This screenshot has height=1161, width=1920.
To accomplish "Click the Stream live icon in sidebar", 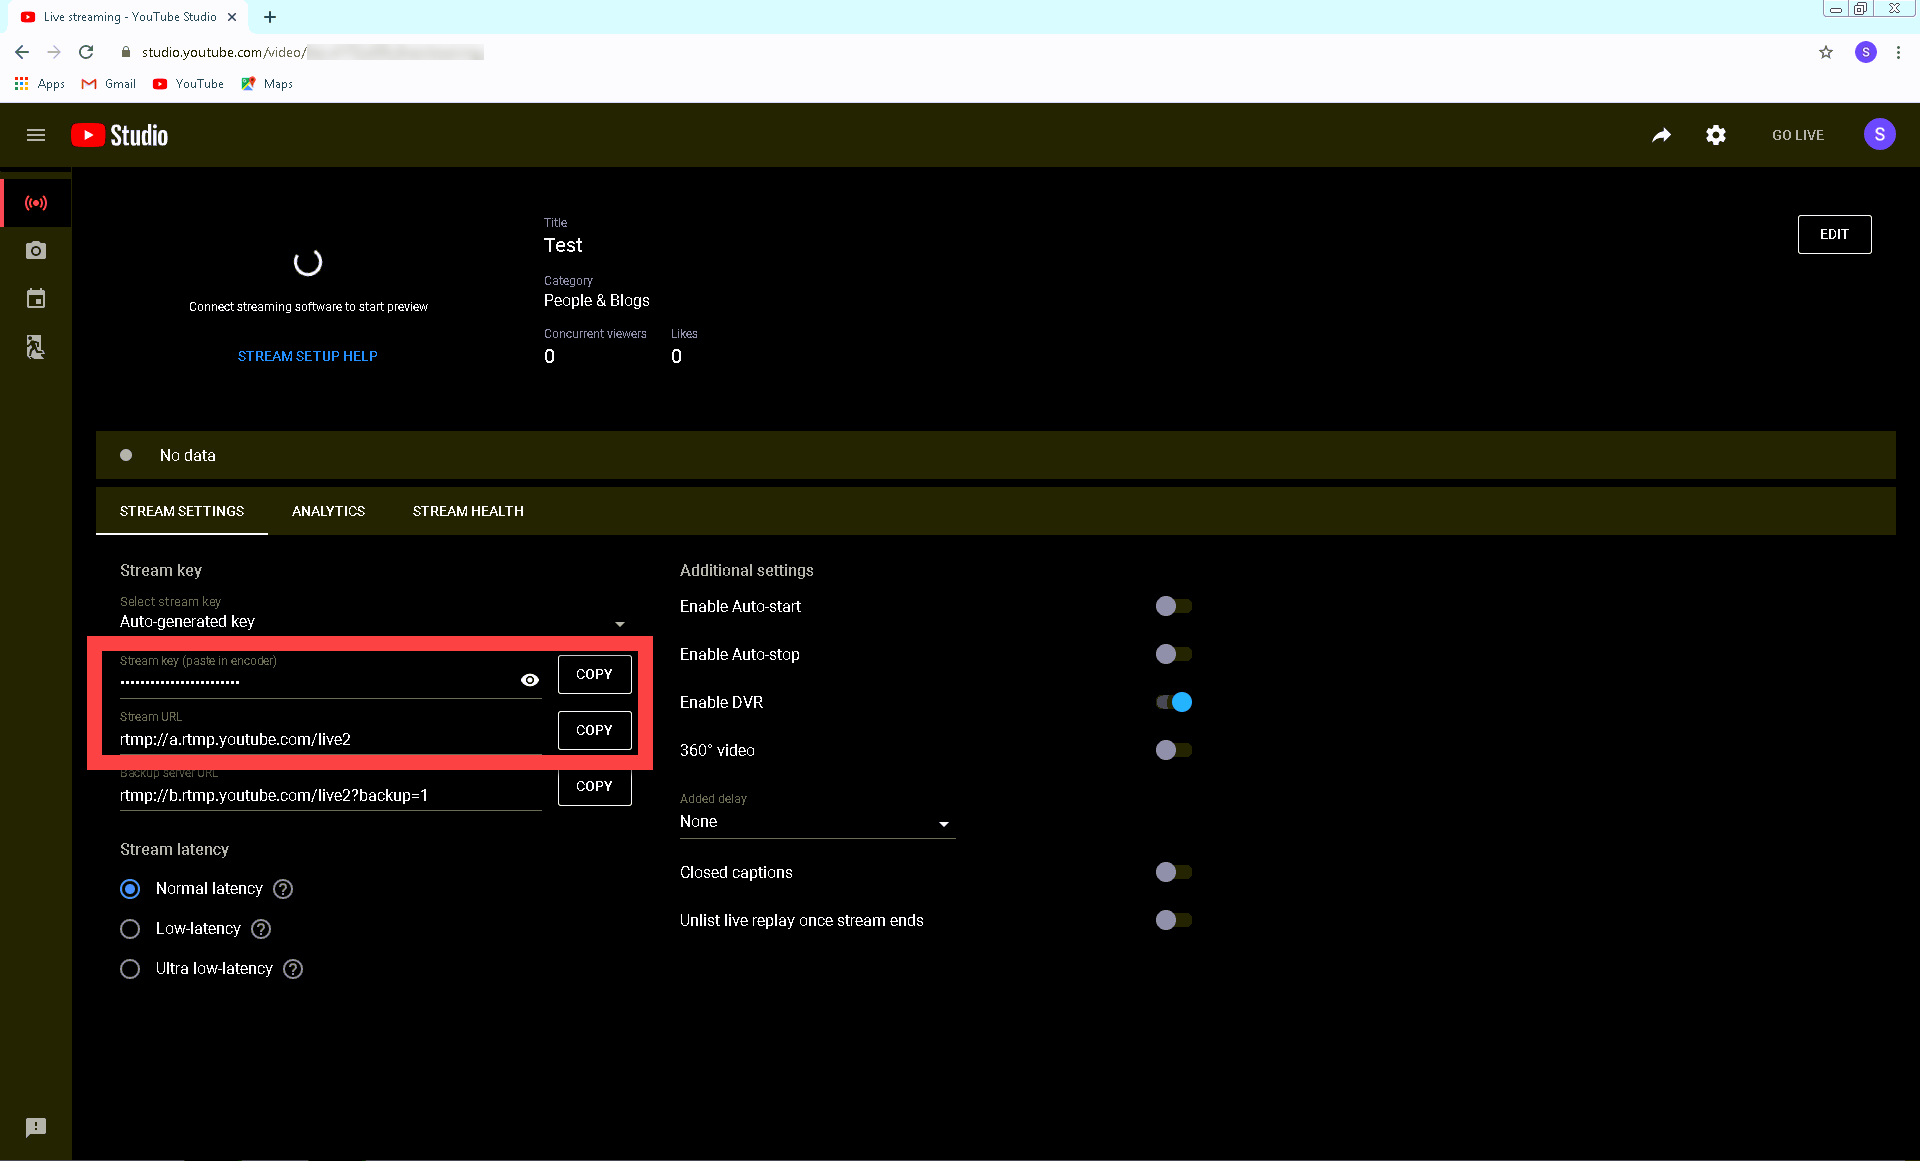I will (36, 203).
